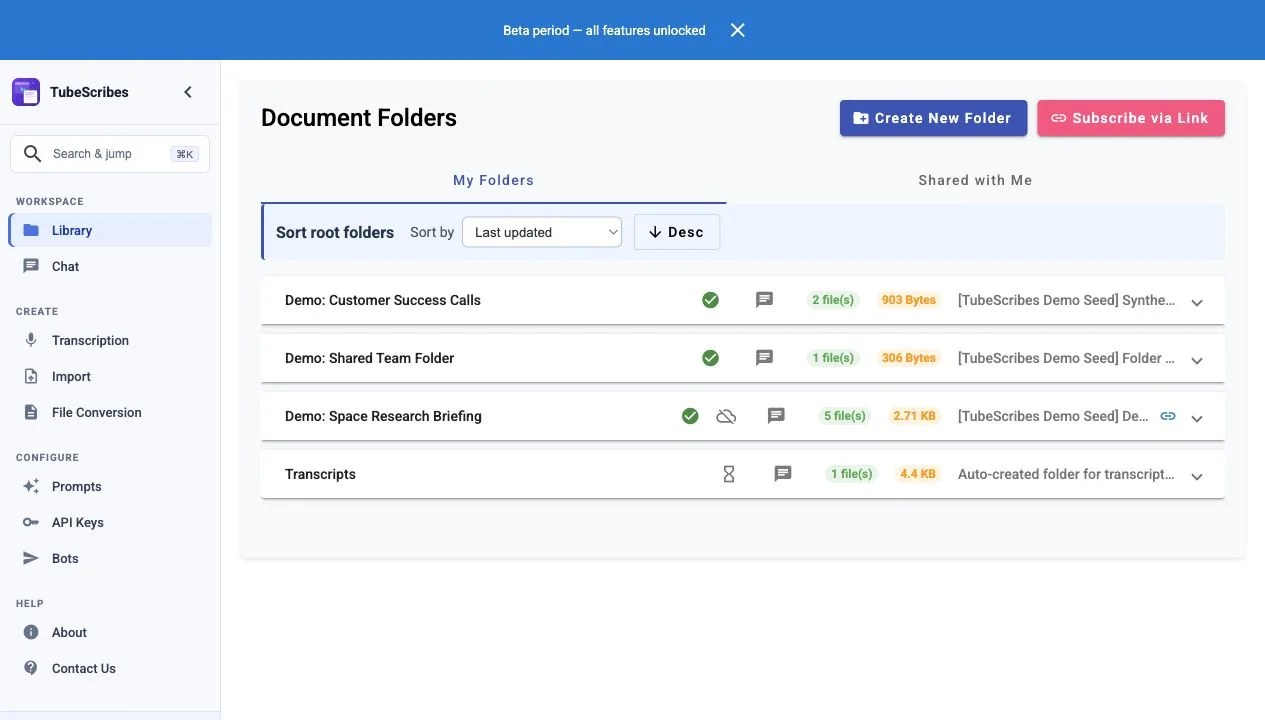This screenshot has width=1265, height=720.
Task: Click the 5 file(s) badge
Action: [845, 416]
